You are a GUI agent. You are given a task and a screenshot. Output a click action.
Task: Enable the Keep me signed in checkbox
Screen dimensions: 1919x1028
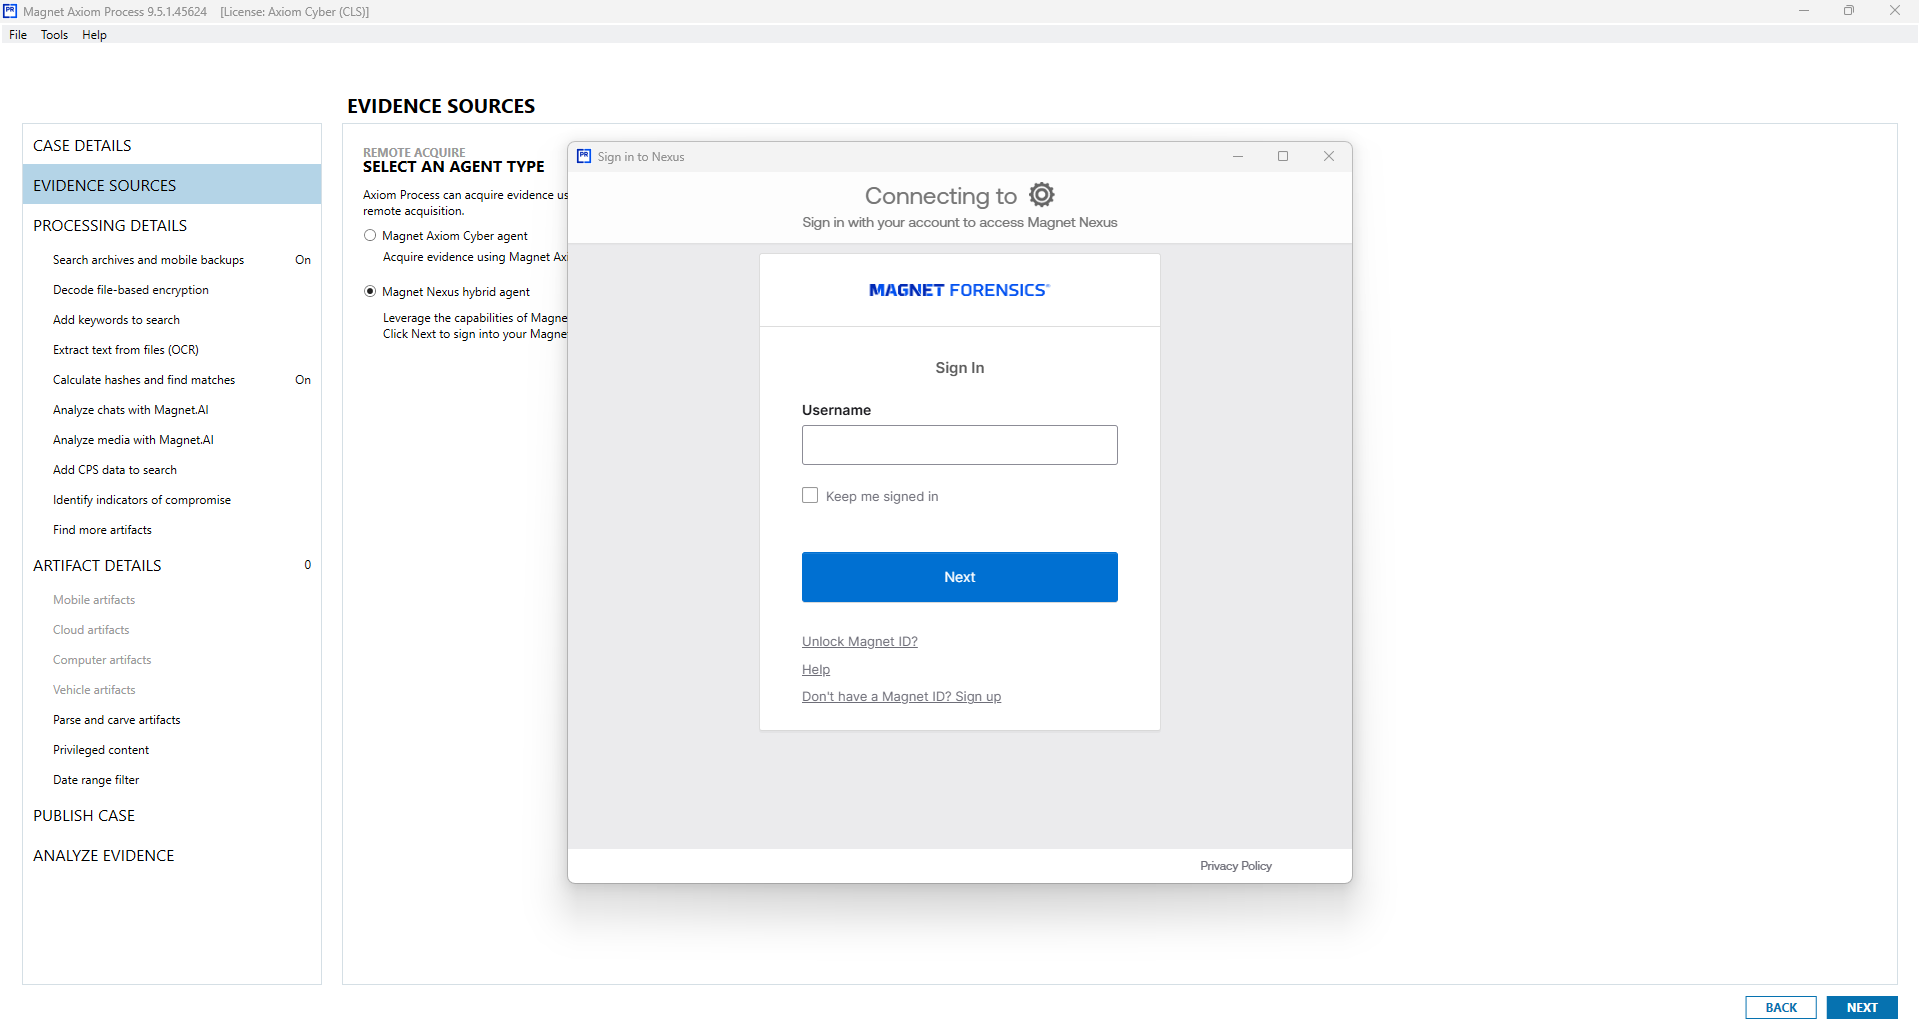(x=810, y=496)
